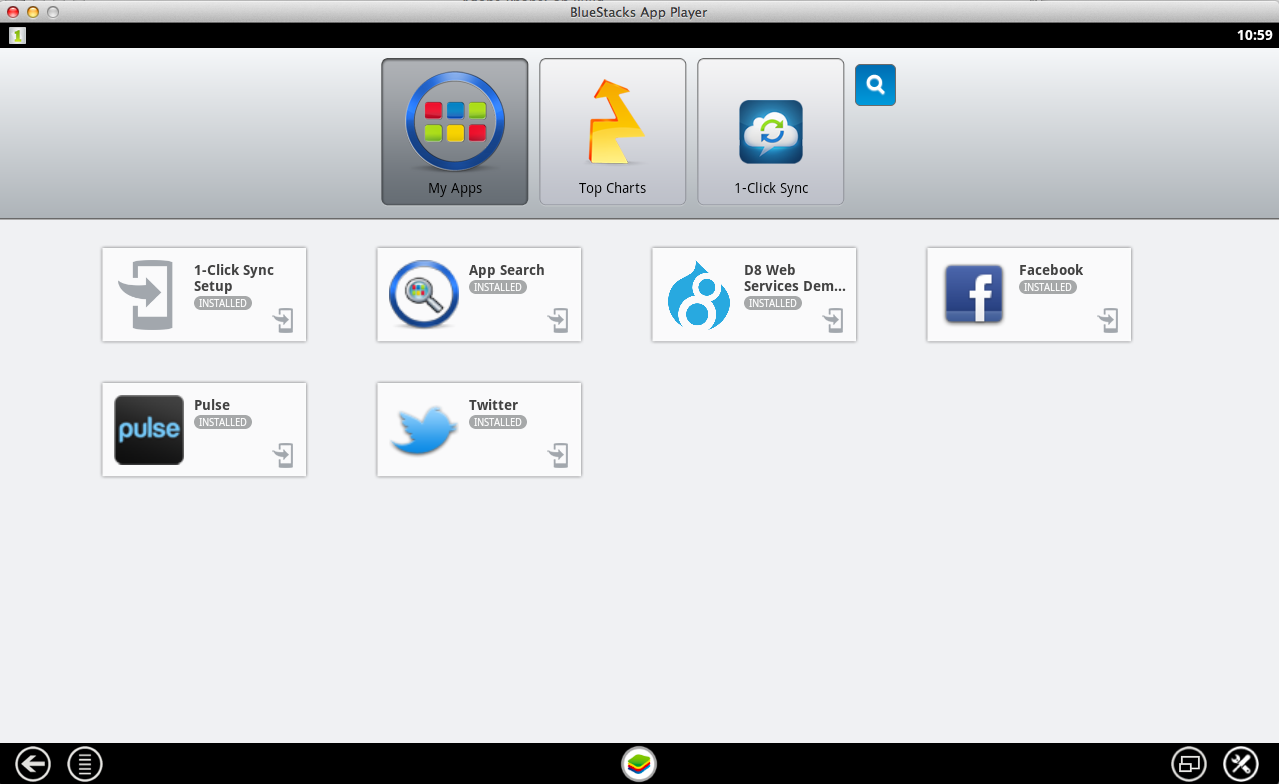Click the blue search magnifier button
The image size is (1279, 784).
point(875,85)
